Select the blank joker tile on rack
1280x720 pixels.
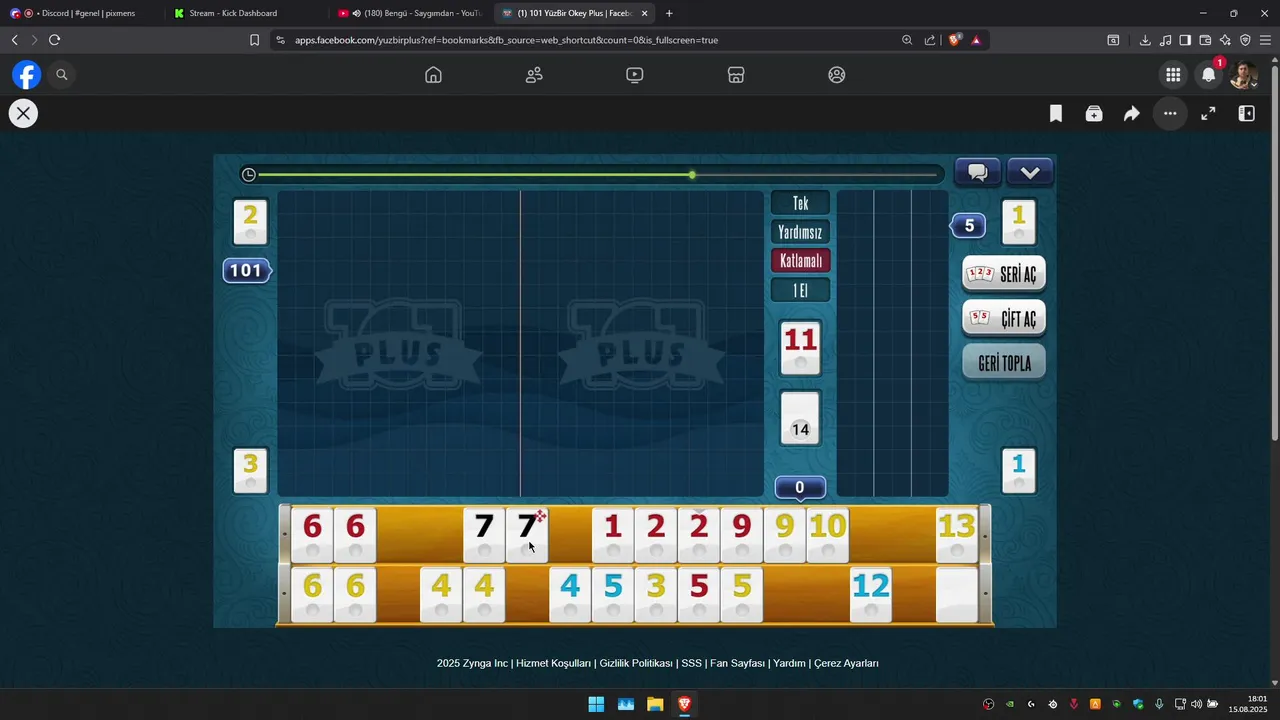[x=956, y=594]
